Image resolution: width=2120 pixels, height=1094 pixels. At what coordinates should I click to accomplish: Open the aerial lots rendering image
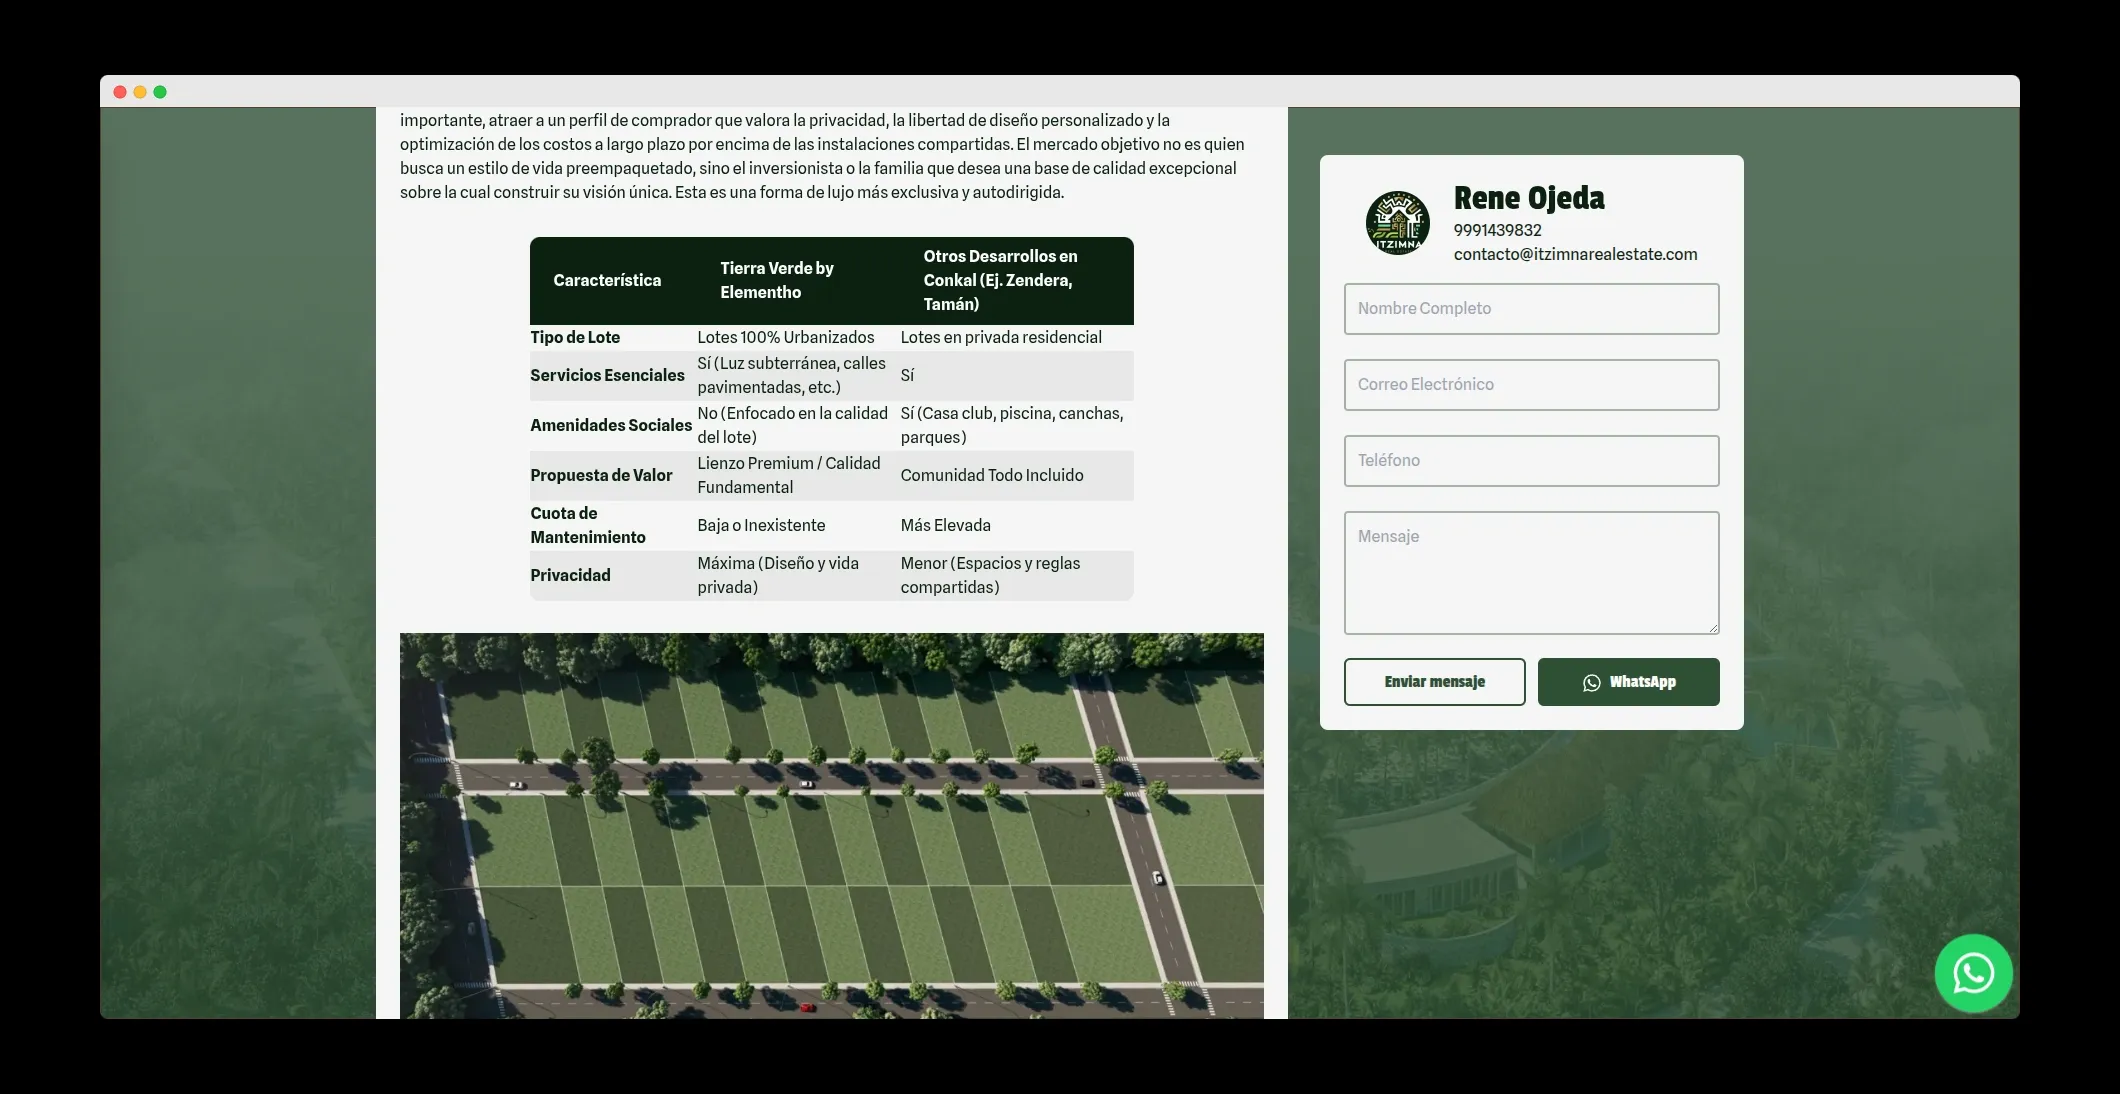[831, 825]
